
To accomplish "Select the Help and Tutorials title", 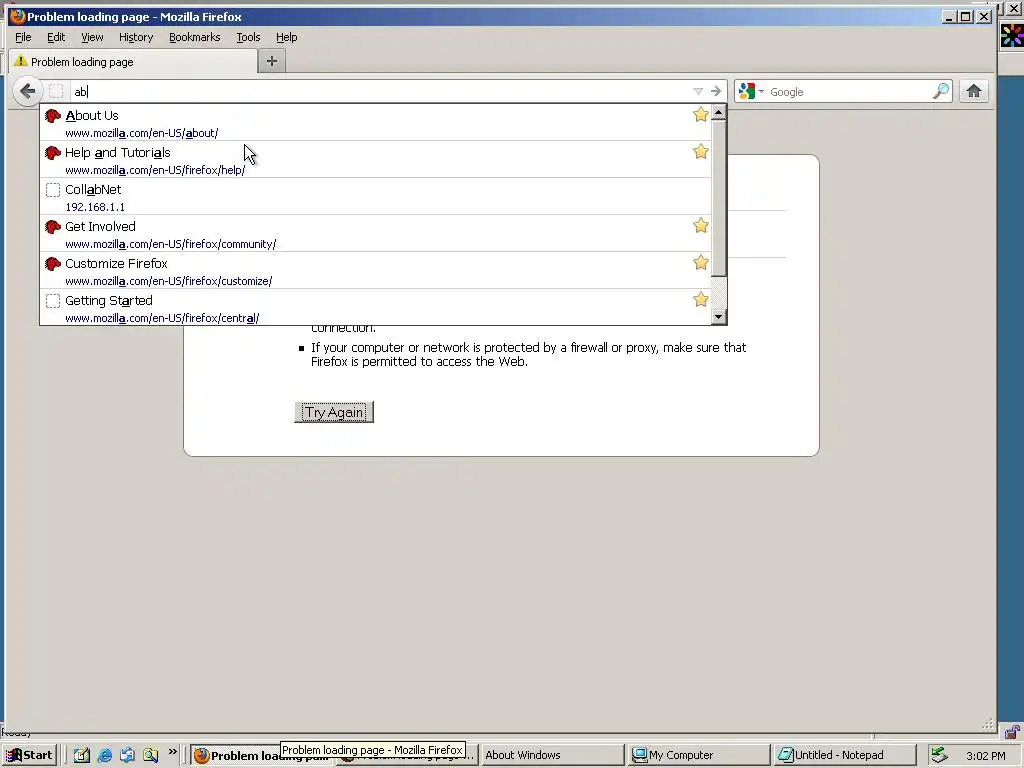I will [x=118, y=153].
